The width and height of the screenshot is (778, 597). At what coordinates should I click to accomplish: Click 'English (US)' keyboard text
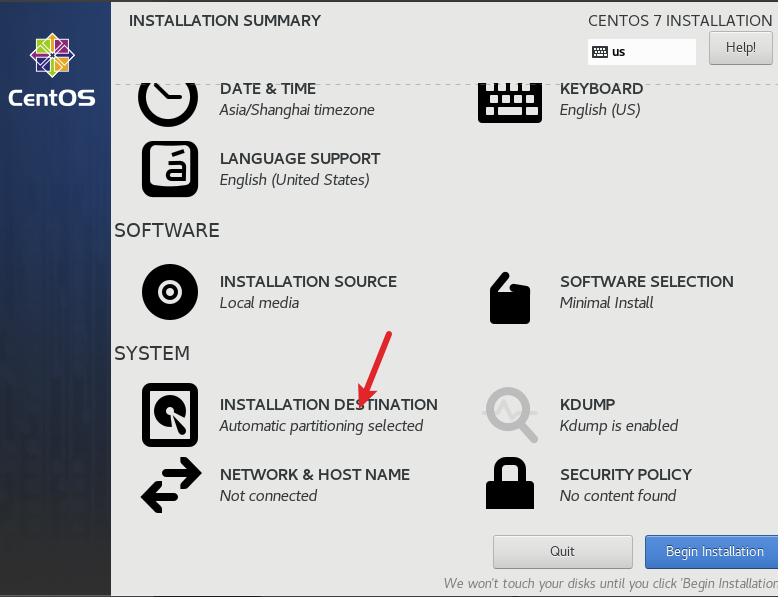600,110
